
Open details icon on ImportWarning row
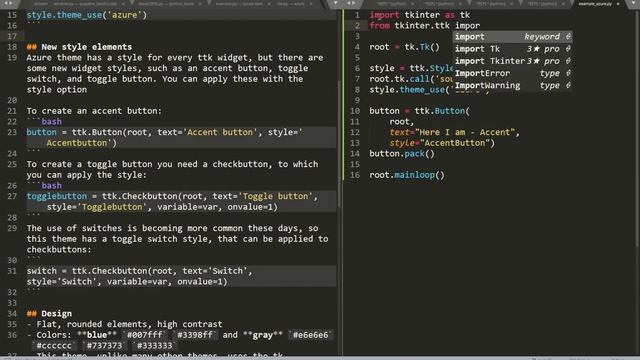[x=568, y=86]
